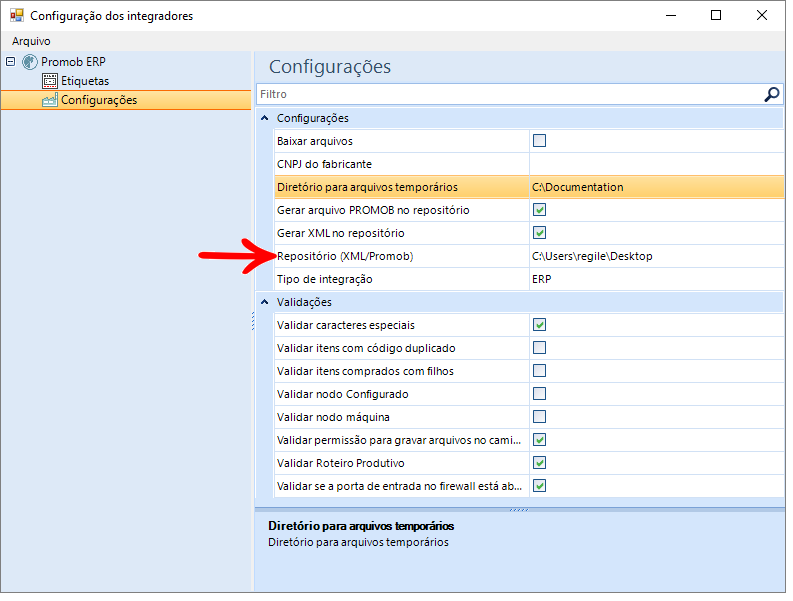Select the Validar nodo máquina label

click(333, 417)
